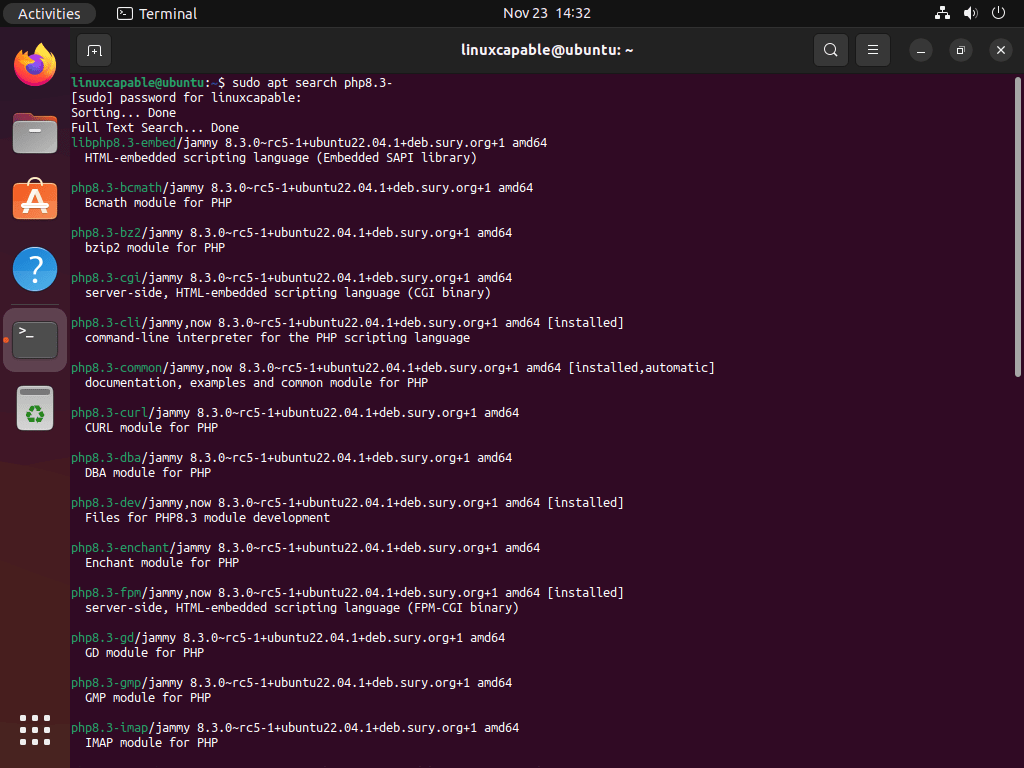Select the php8.3-cli package text in output
The width and height of the screenshot is (1024, 768).
tap(100, 322)
